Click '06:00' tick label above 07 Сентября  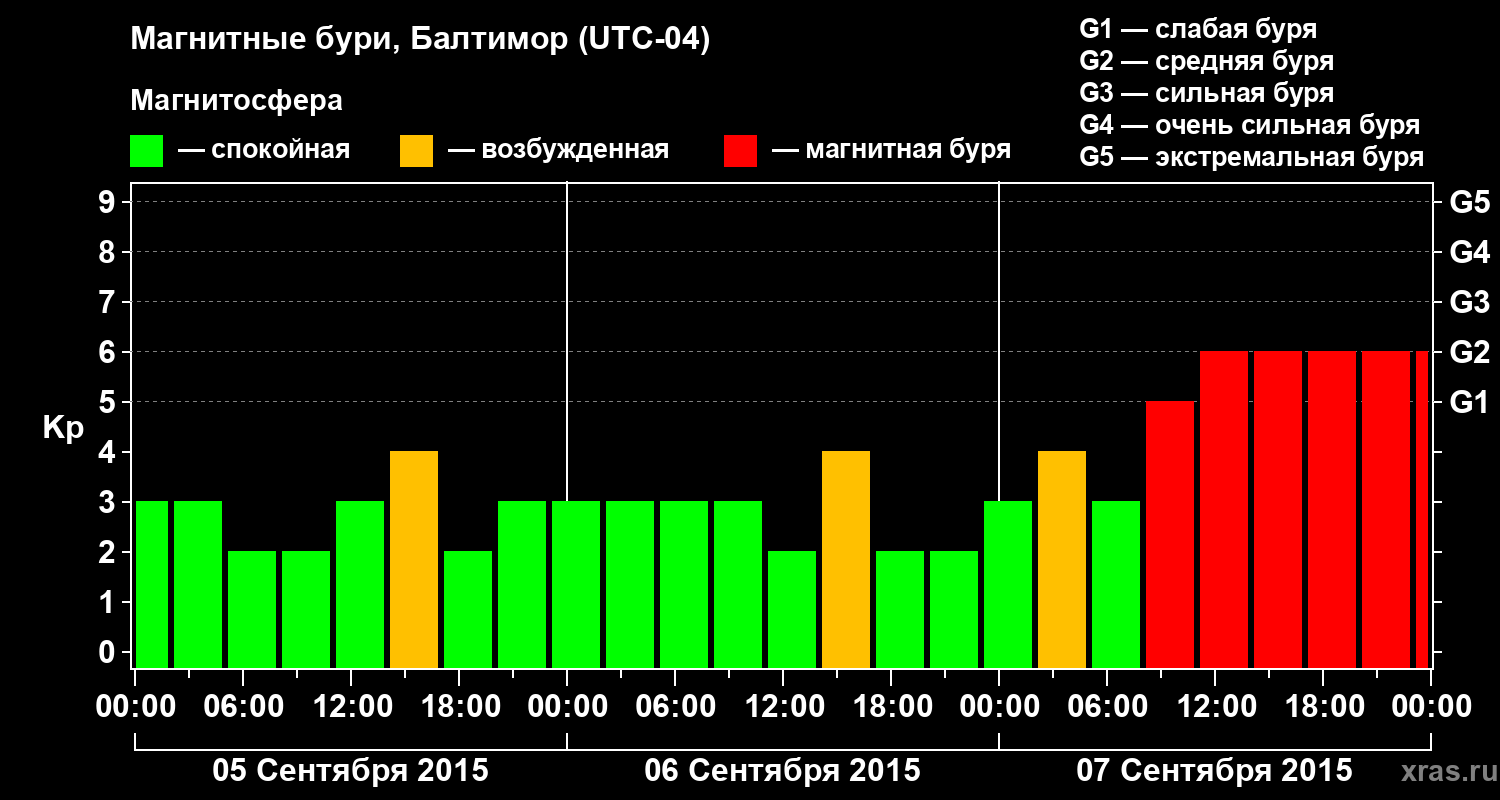[x=1107, y=707]
